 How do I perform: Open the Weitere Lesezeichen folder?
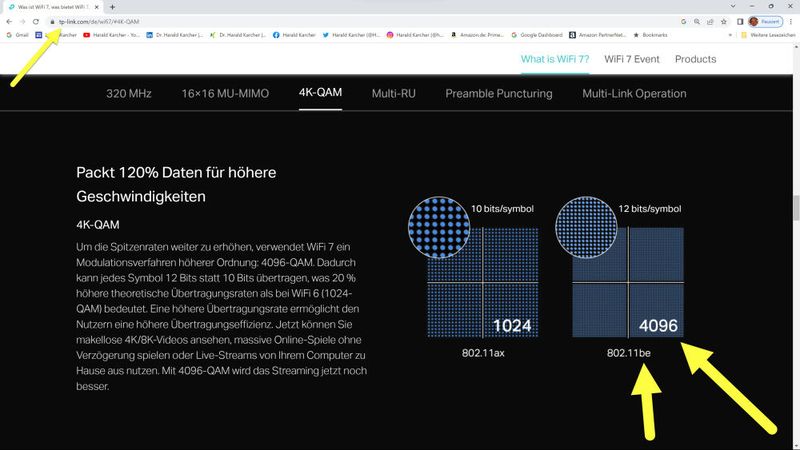click(x=768, y=35)
